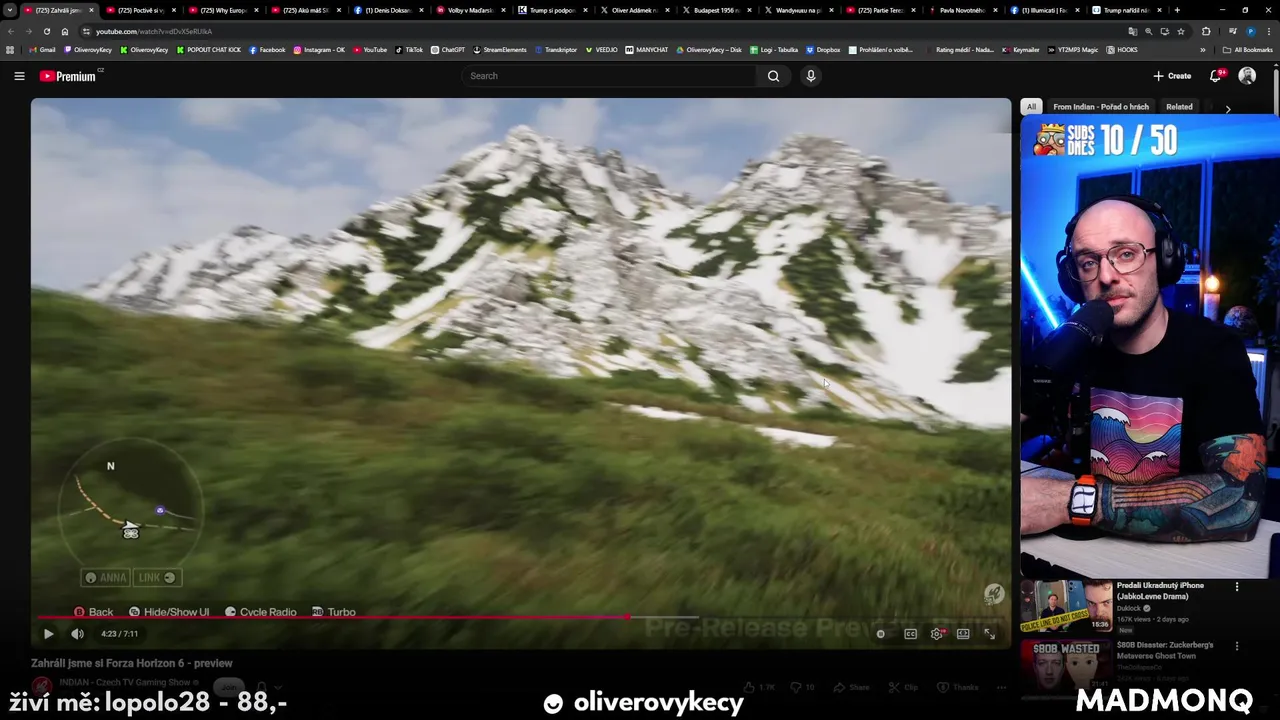Select 'From Indian - Pořad o hrách' chip
1280x720 pixels.
point(1101,106)
